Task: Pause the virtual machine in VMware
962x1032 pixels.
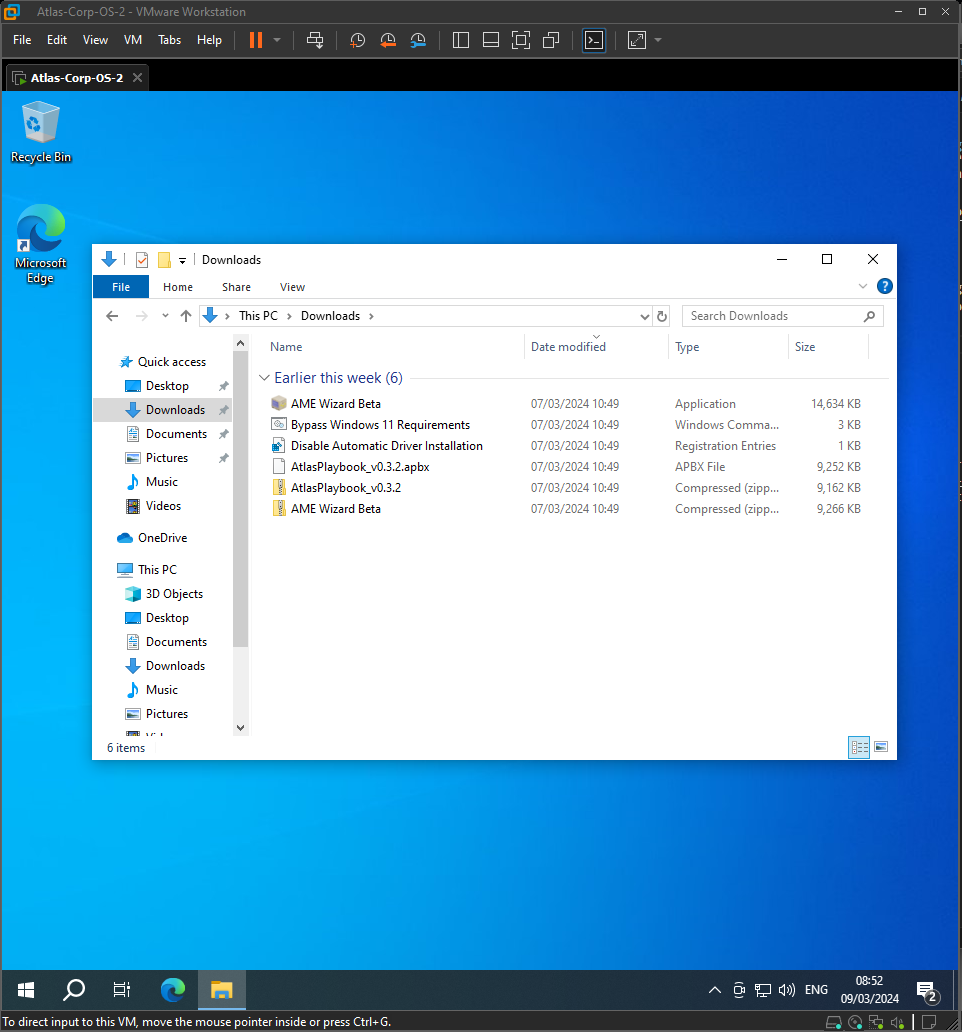Action: tap(255, 40)
